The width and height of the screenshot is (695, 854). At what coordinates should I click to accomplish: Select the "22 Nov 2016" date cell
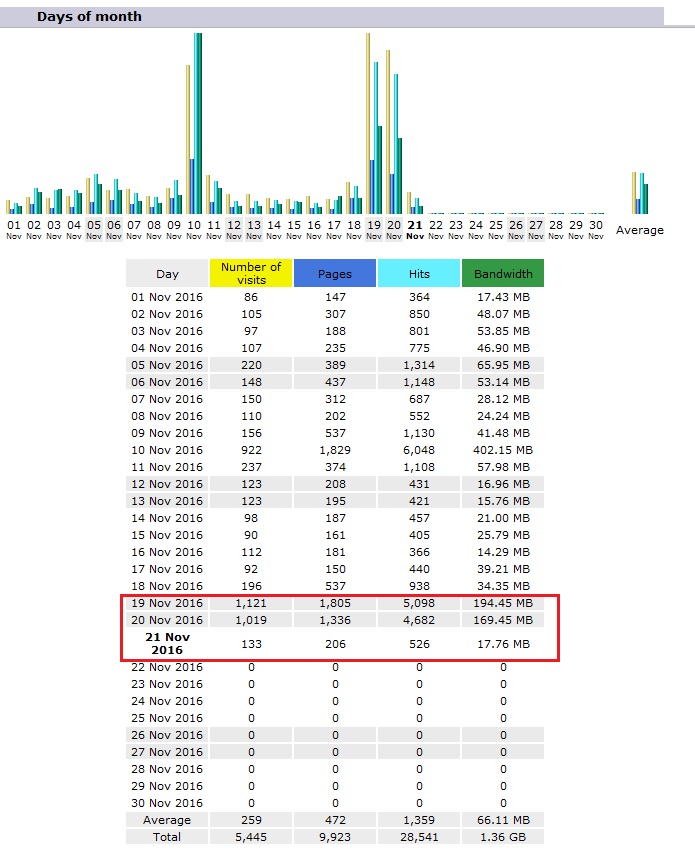pyautogui.click(x=167, y=667)
